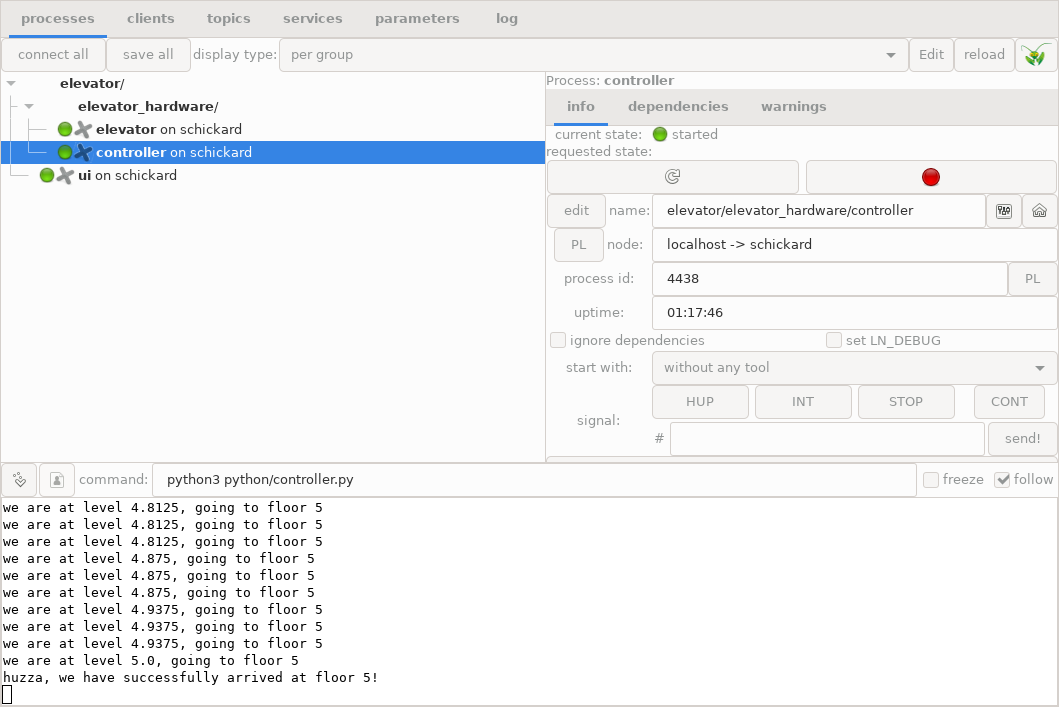1059x707 pixels.
Task: Open the parameters tab
Action: point(417,19)
